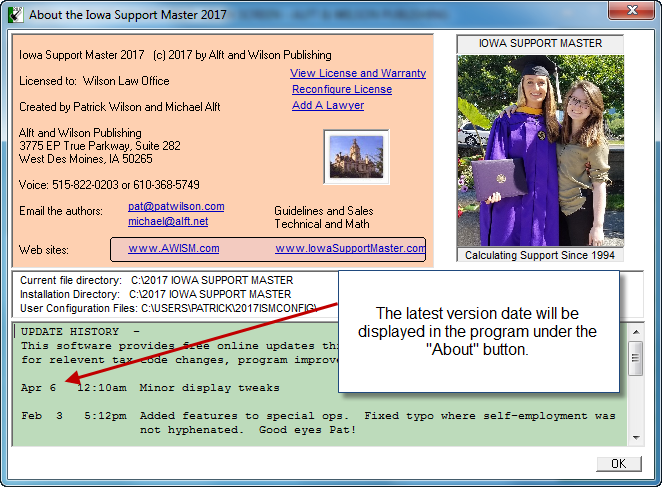Email pat@patwilson.com
Image resolution: width=662 pixels, height=487 pixels.
pyautogui.click(x=176, y=206)
